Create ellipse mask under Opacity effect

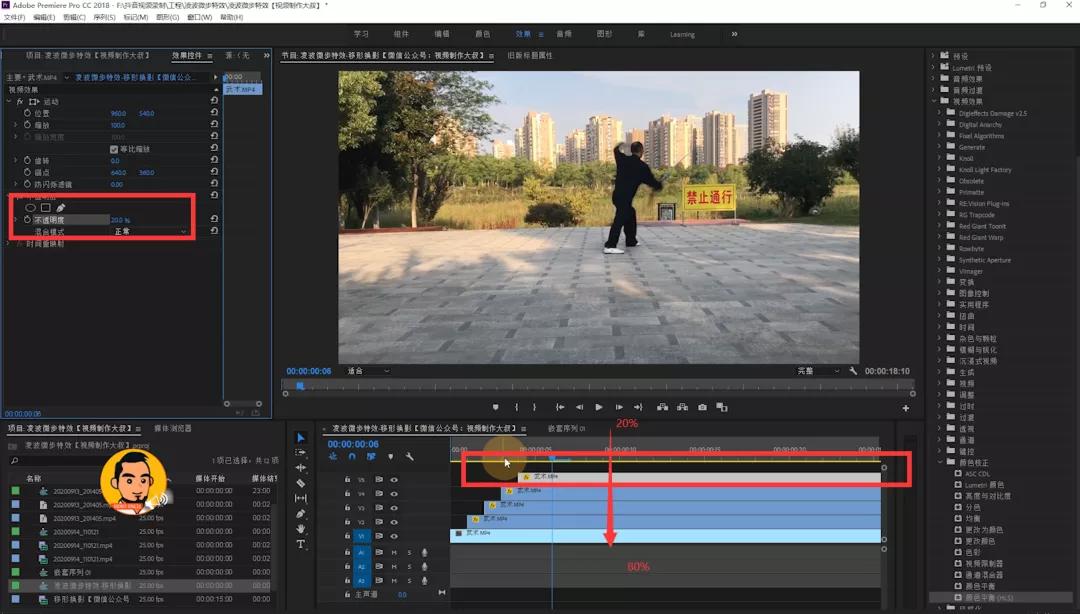click(31, 207)
